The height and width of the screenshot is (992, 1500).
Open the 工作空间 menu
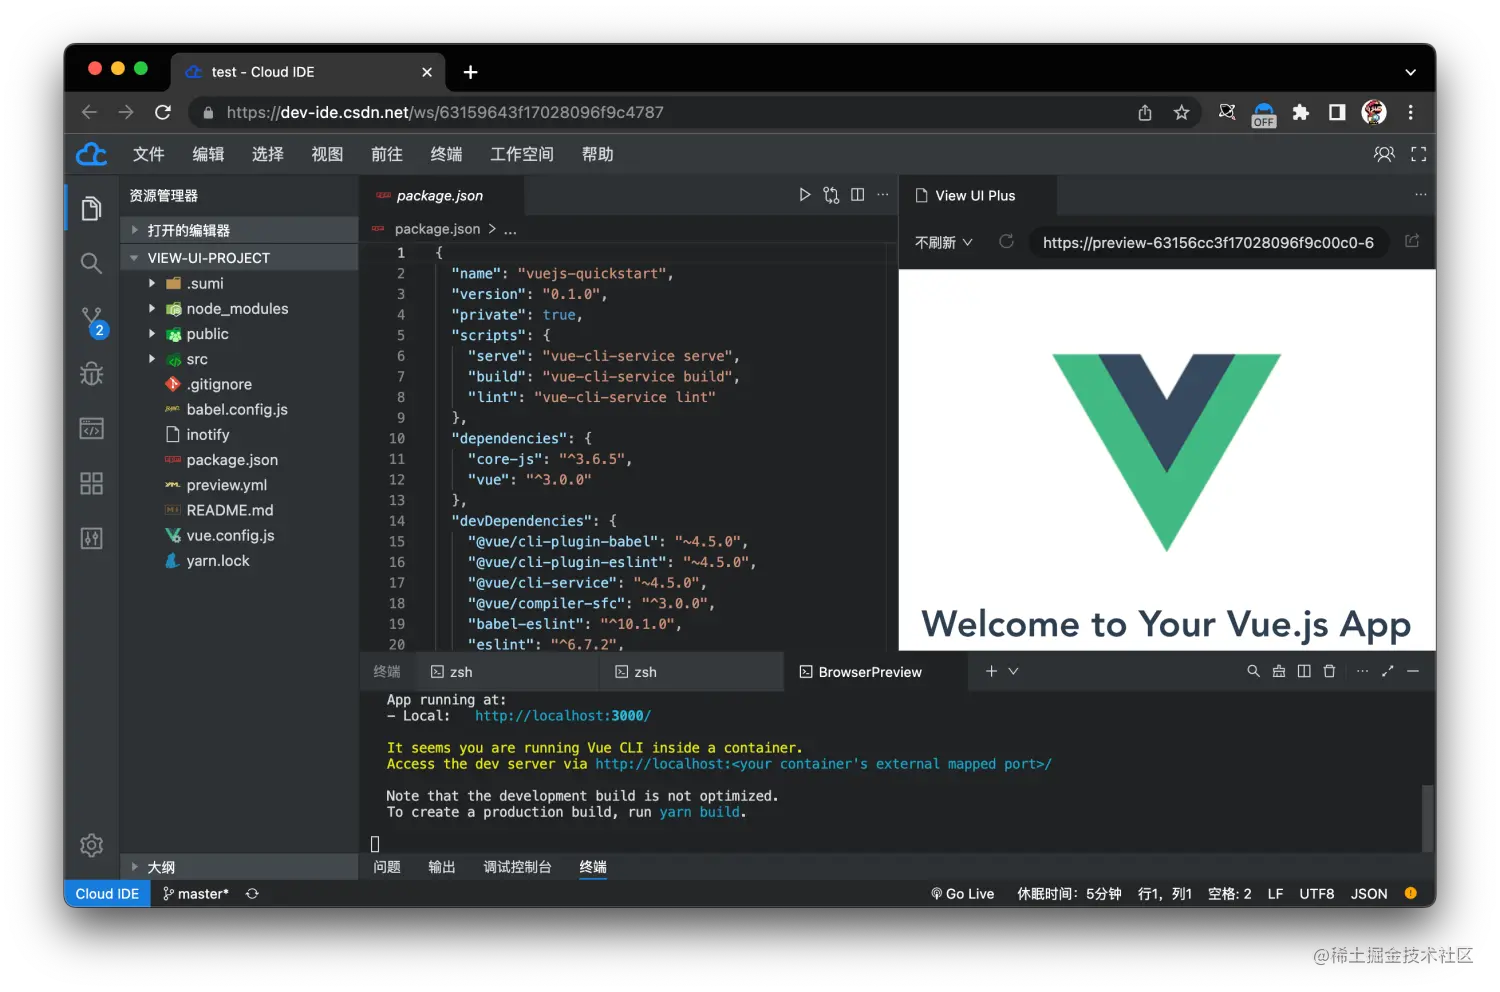521,154
